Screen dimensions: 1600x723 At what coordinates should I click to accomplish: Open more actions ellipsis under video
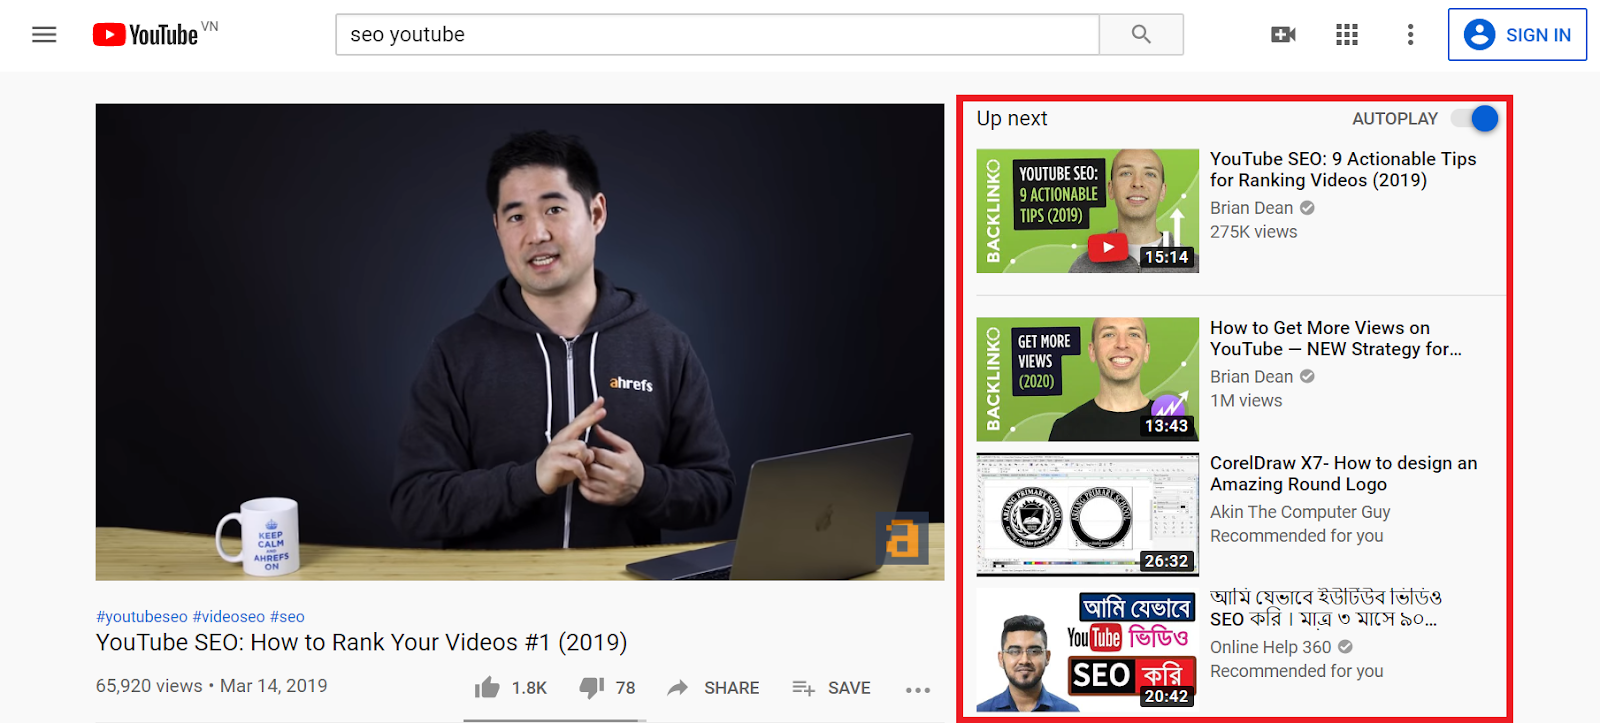918,689
